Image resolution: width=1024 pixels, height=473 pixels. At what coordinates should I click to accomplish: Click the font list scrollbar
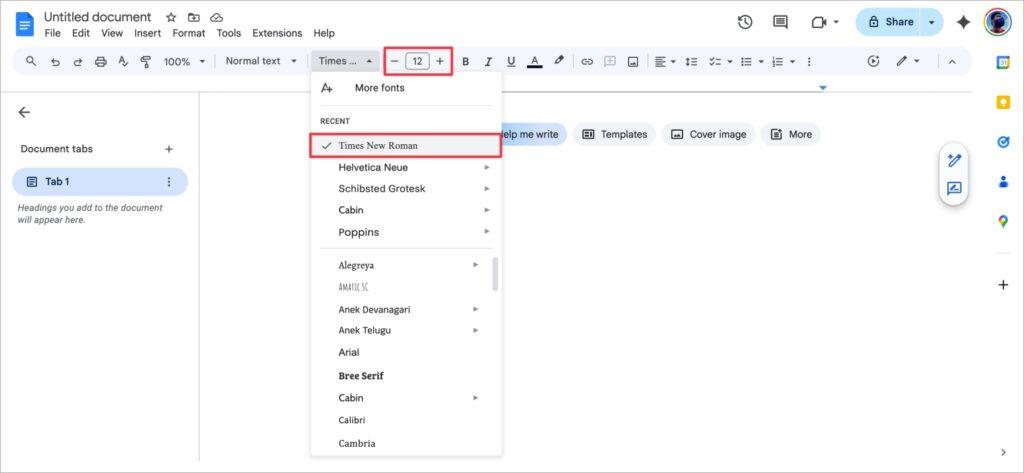point(495,274)
